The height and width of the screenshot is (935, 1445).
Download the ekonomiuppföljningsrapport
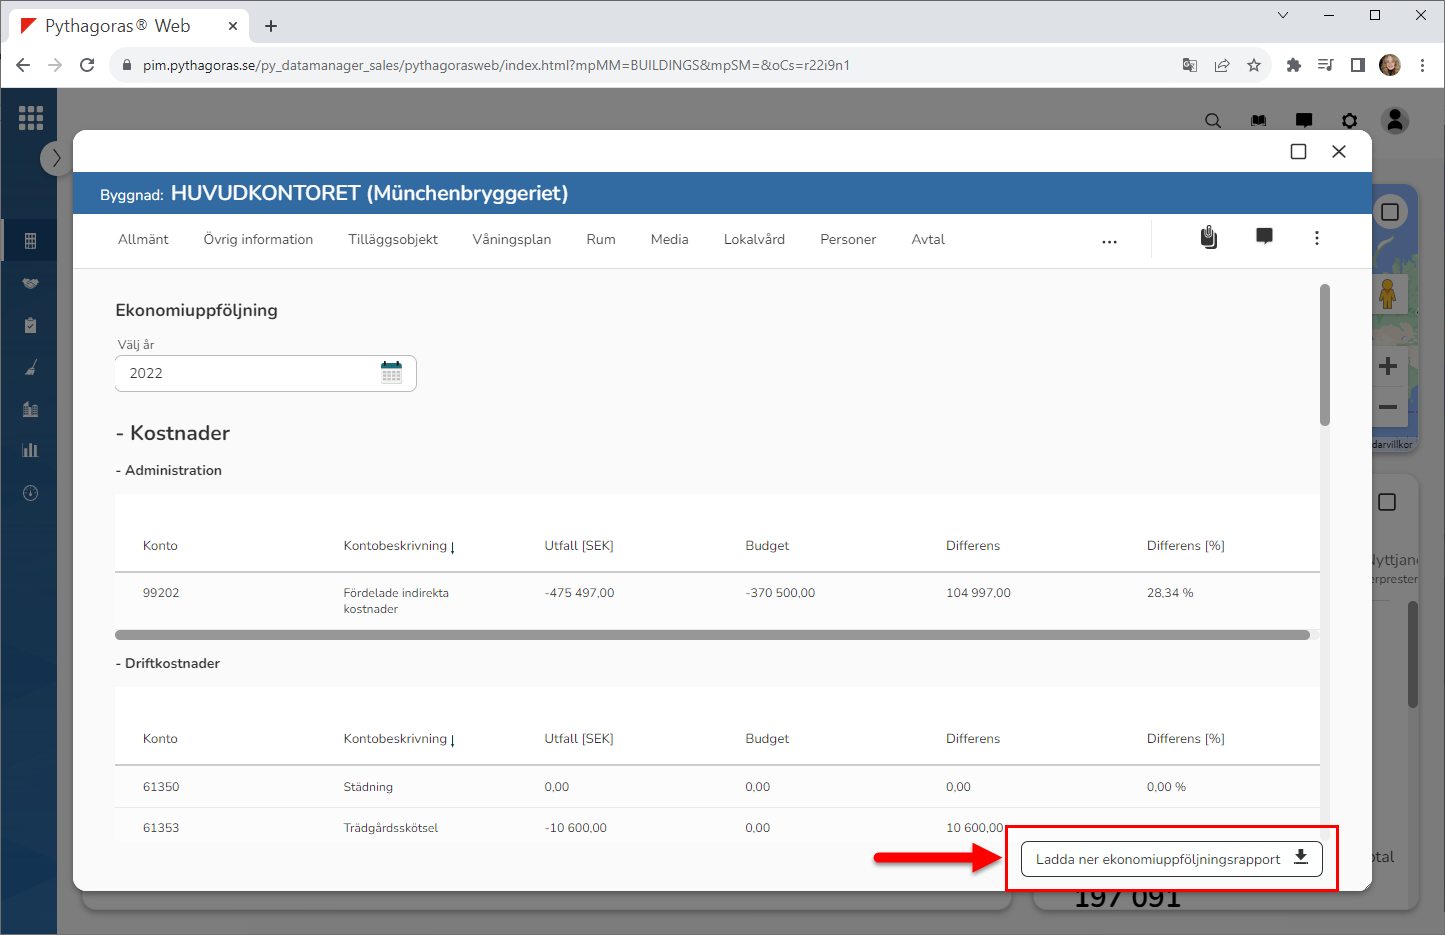coord(1171,859)
